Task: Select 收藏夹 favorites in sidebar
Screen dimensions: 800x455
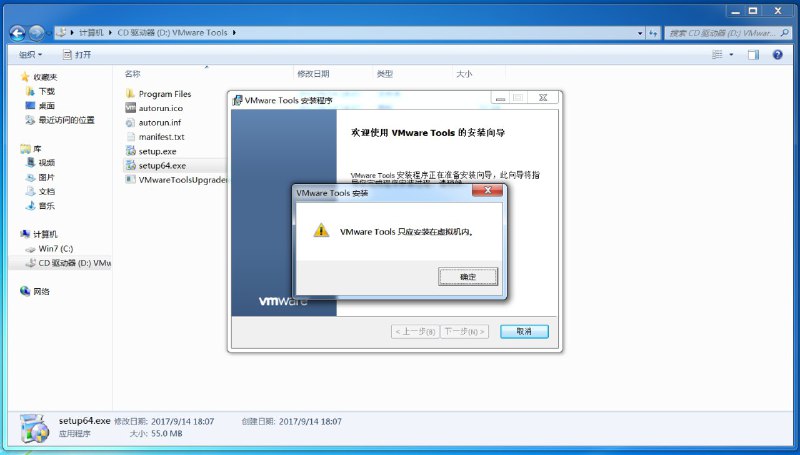Action: (39, 77)
